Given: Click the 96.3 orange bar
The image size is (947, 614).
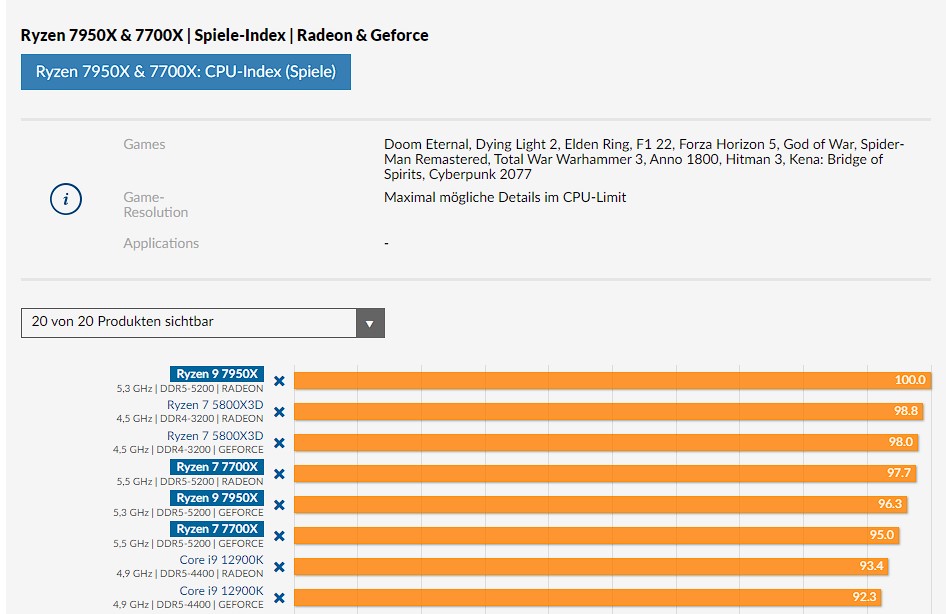Looking at the screenshot, I should pos(601,504).
